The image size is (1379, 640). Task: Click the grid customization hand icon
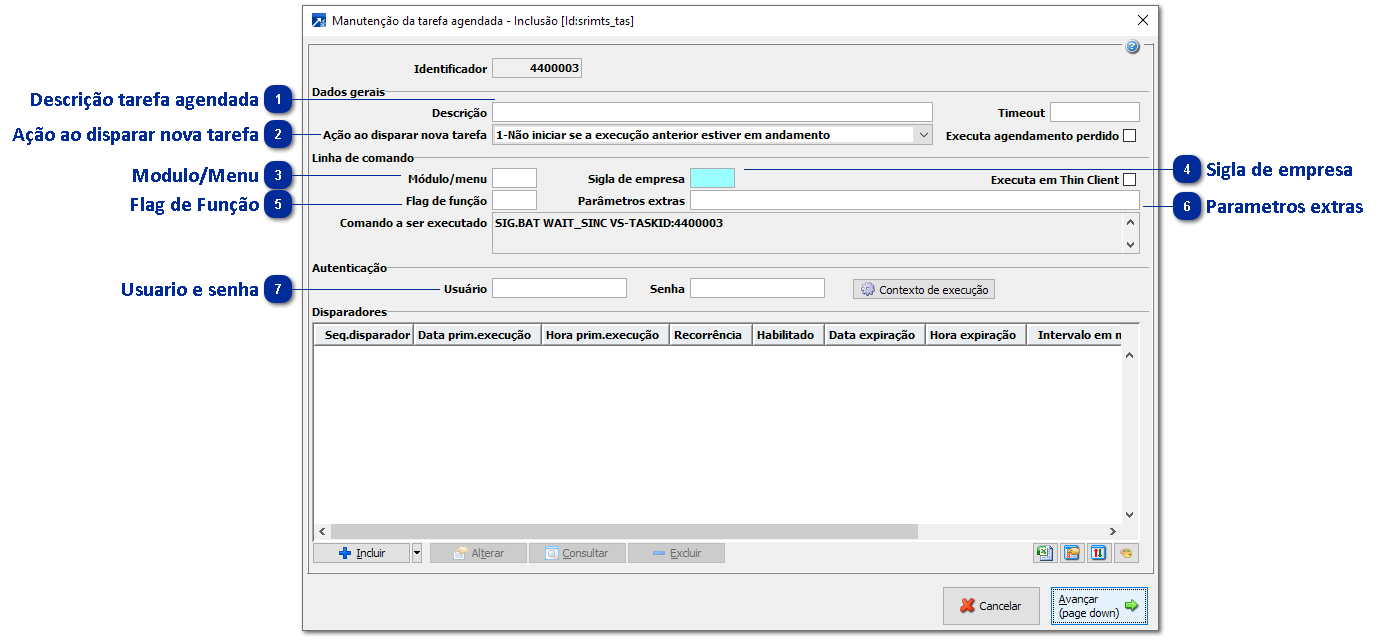click(x=1071, y=553)
